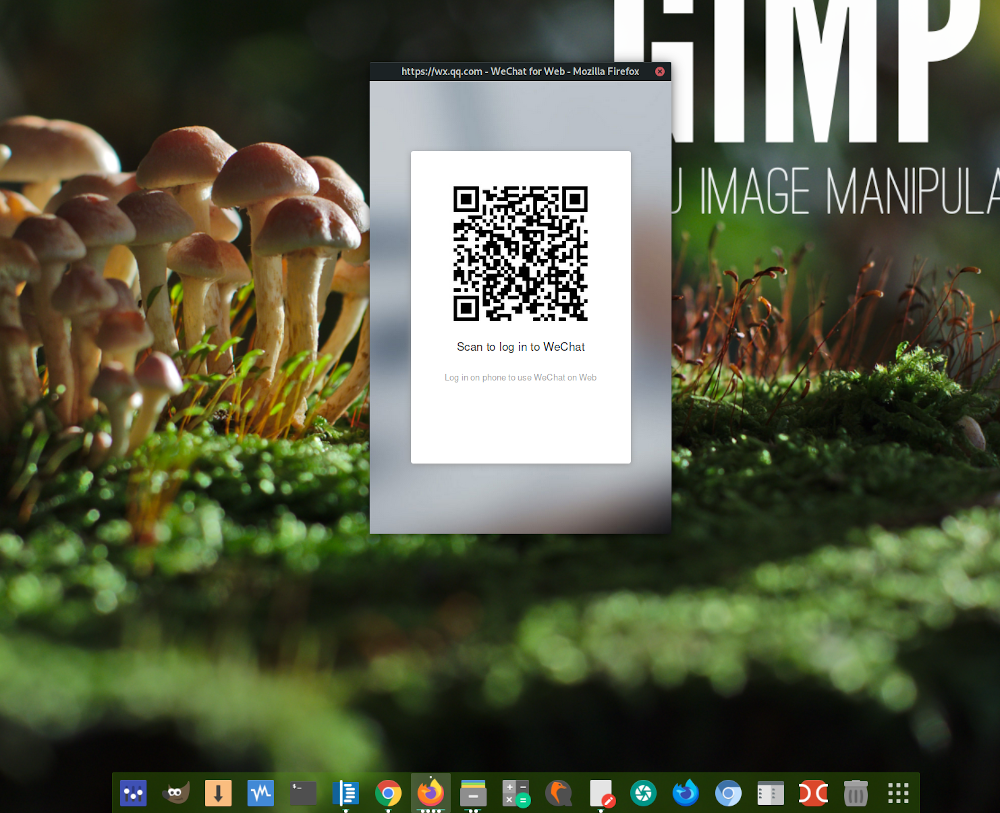The image size is (1000, 813).
Task: Open the calculator app in the dock
Action: [516, 793]
